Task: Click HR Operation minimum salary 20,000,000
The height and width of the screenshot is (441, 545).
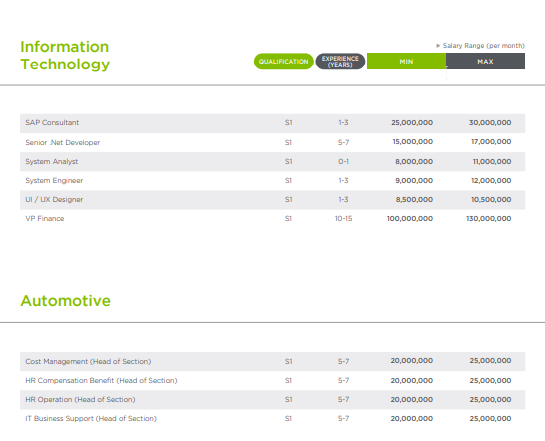Action: tap(412, 400)
